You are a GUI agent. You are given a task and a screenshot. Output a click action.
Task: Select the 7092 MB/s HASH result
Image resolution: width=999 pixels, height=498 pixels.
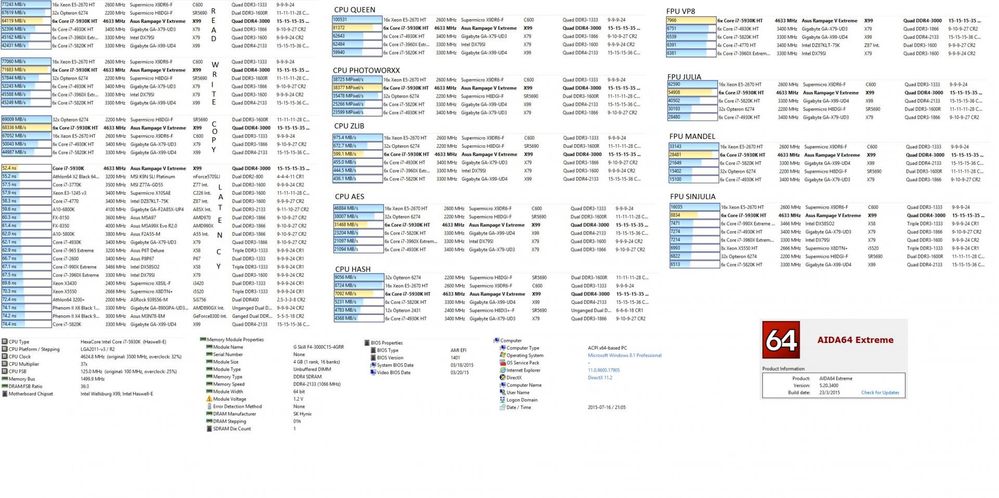pos(357,294)
